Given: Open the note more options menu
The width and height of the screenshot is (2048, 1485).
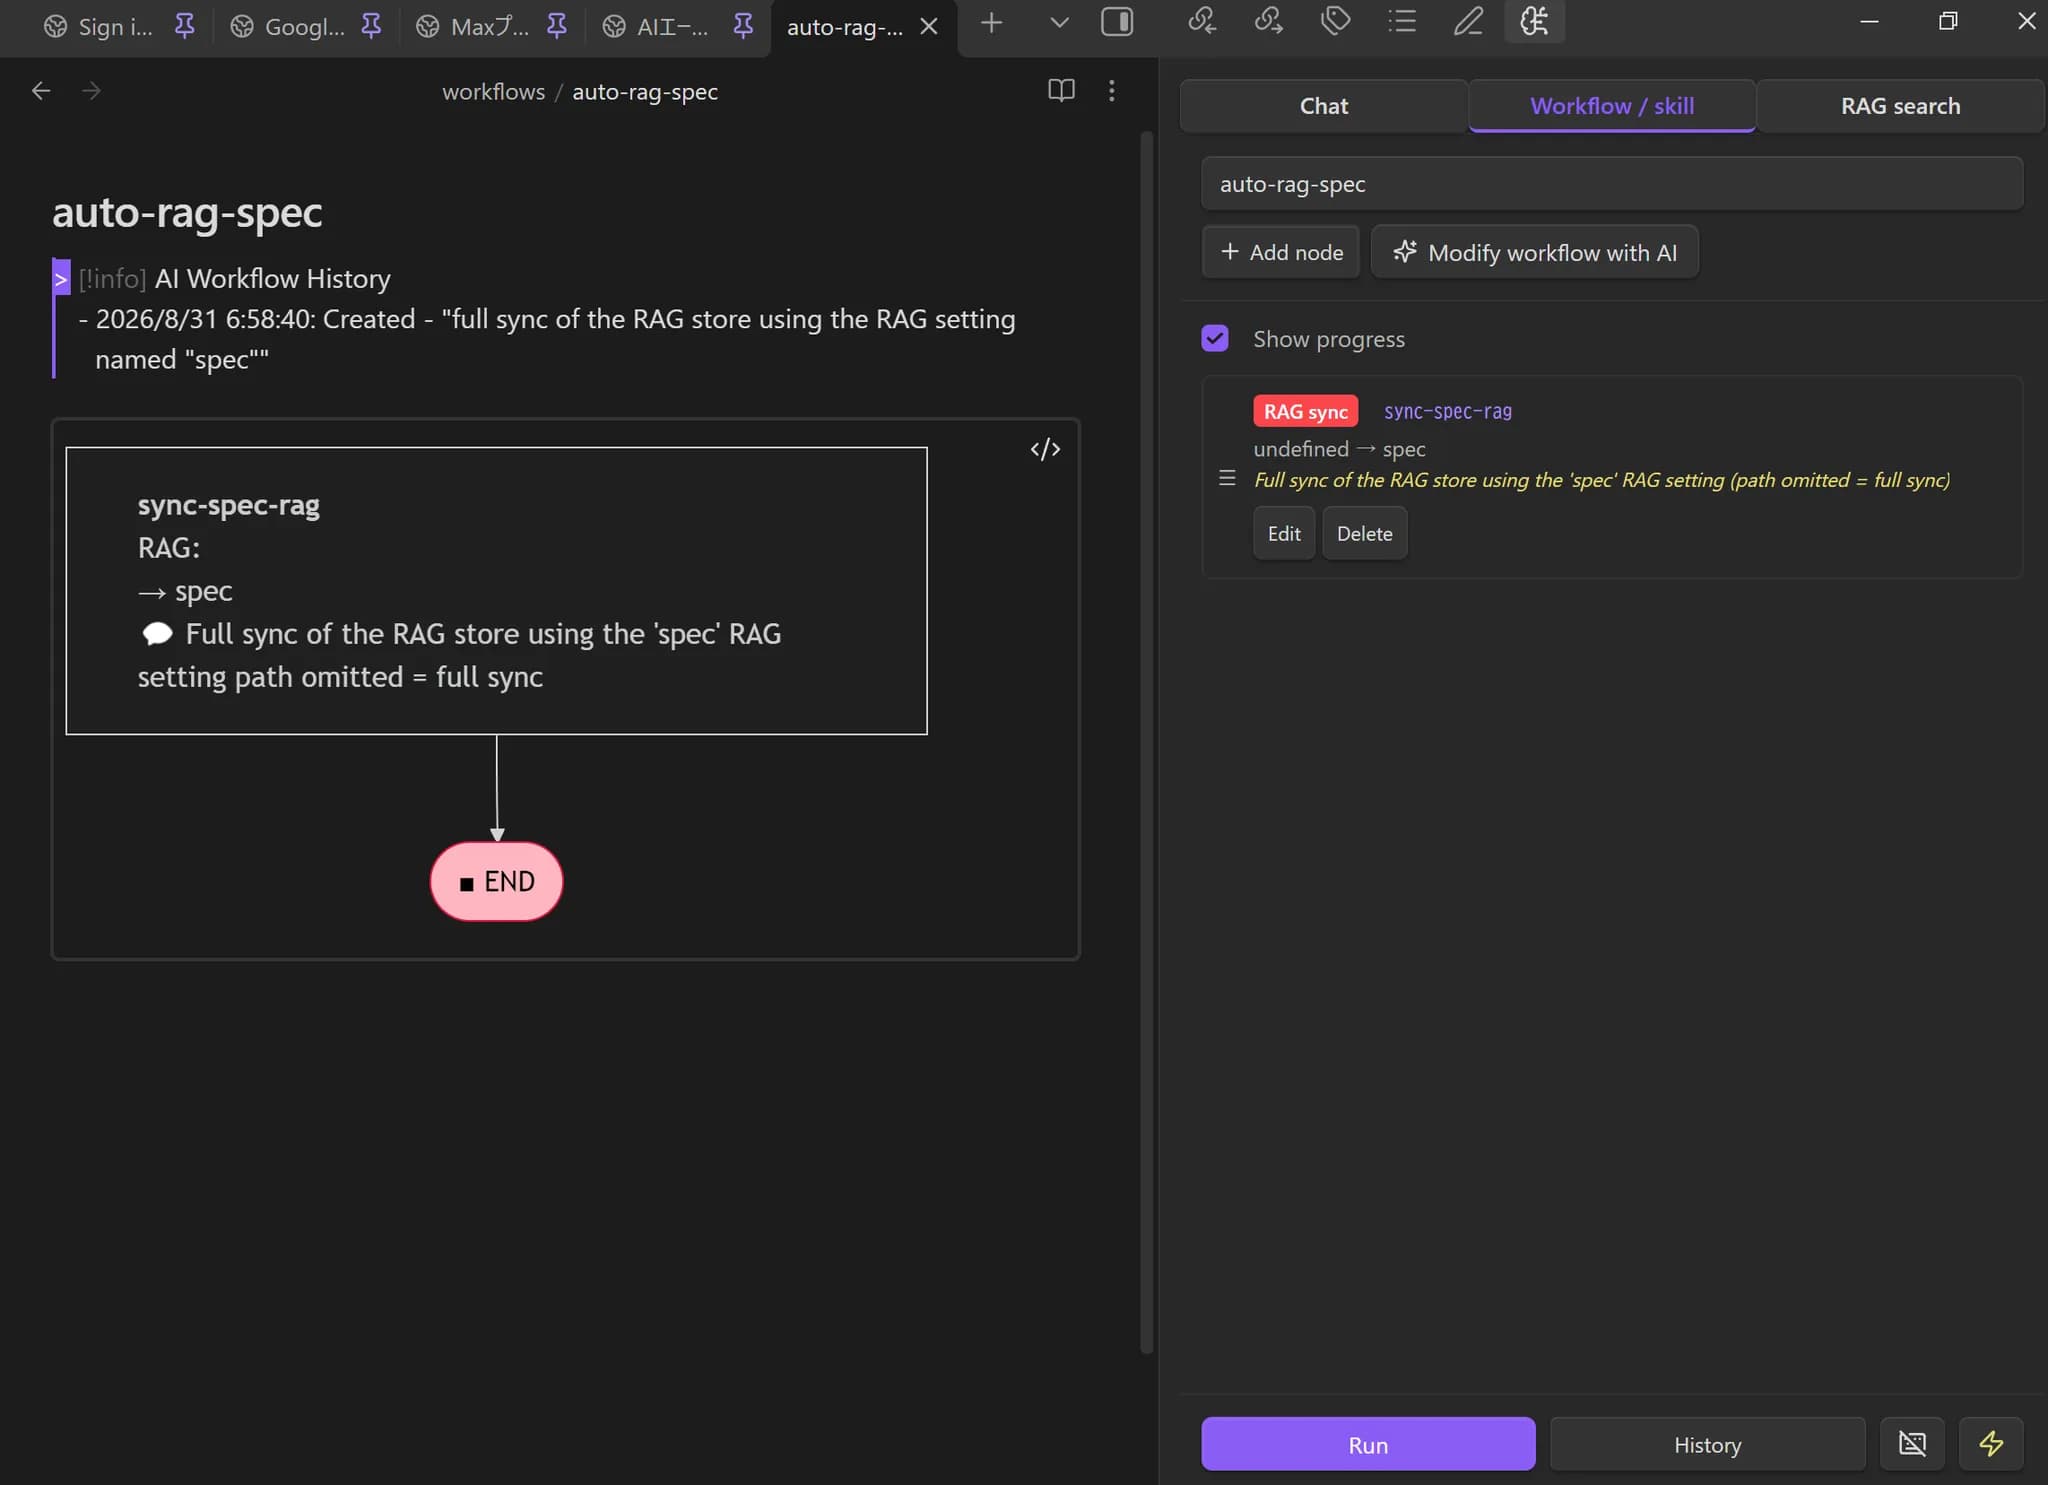Looking at the screenshot, I should (1111, 91).
